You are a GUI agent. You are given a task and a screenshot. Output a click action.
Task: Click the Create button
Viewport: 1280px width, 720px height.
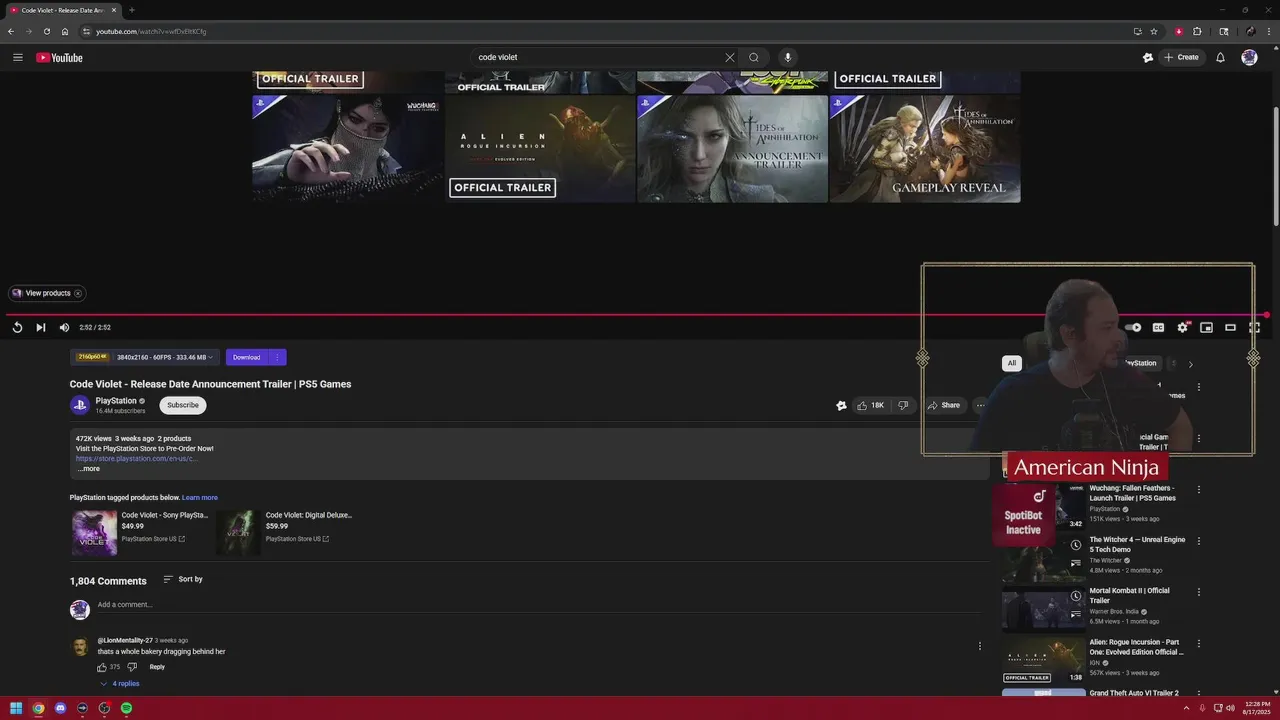point(1181,57)
